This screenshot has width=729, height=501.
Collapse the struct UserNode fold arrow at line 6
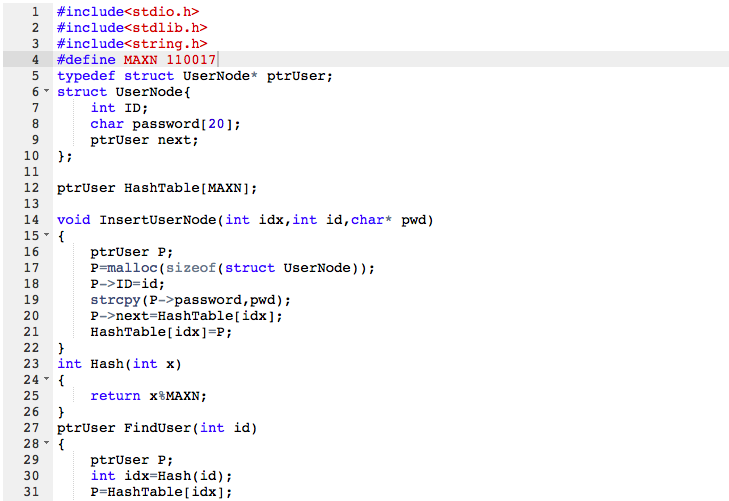tap(46, 91)
